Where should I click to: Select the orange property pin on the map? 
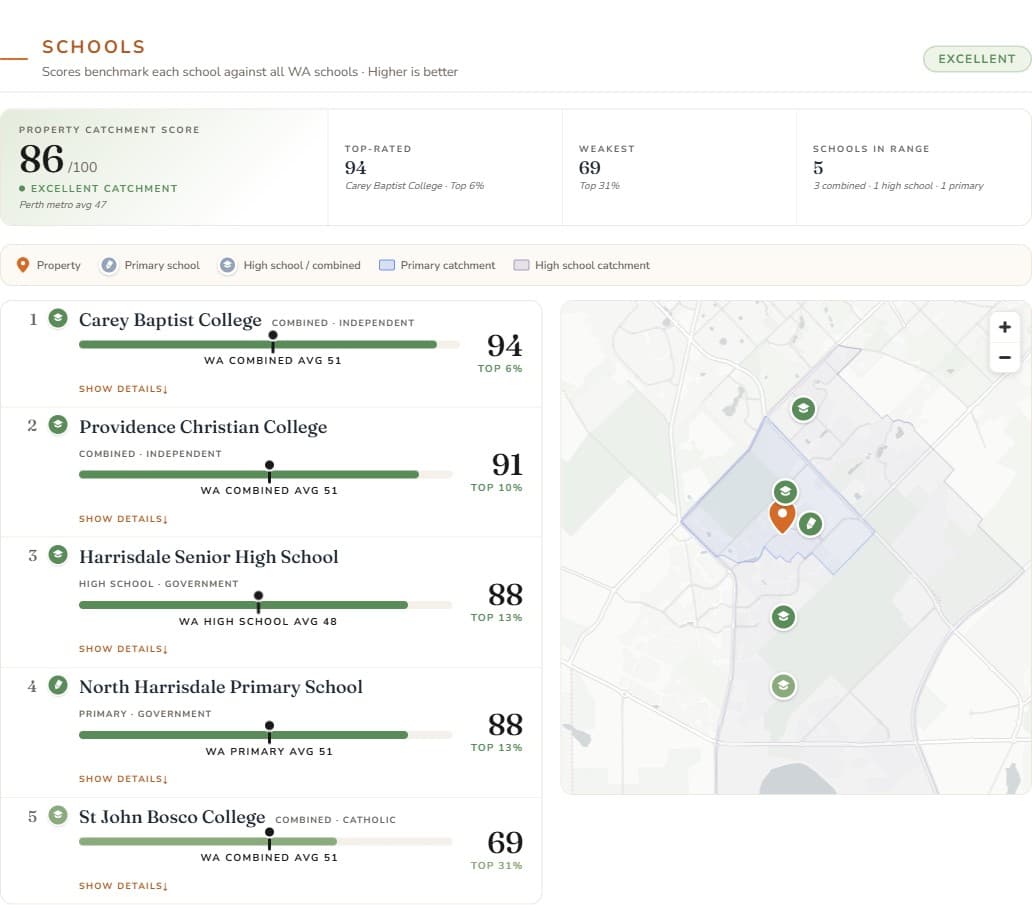782,517
